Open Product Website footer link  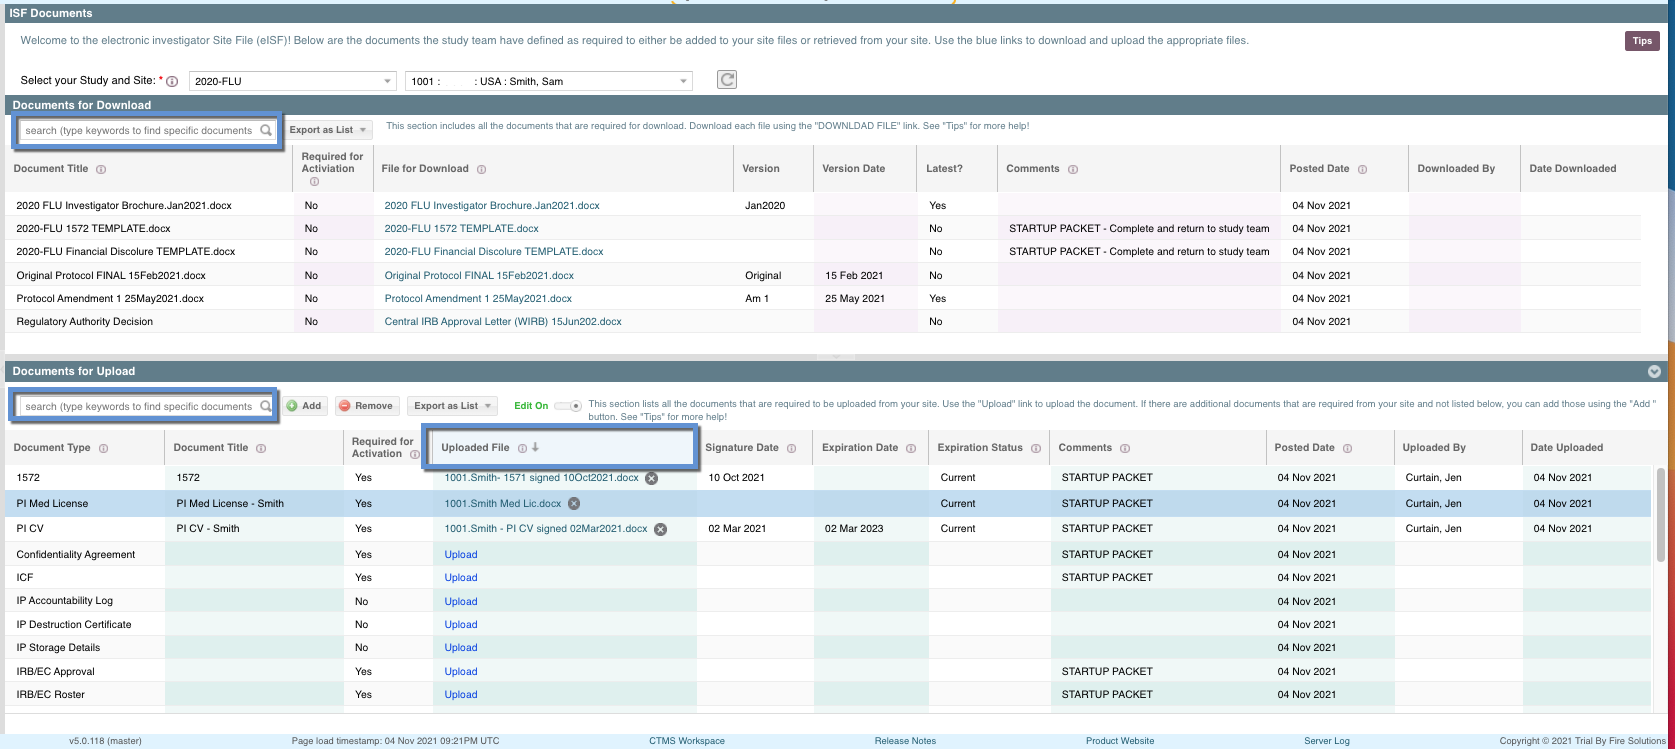pyautogui.click(x=1120, y=741)
